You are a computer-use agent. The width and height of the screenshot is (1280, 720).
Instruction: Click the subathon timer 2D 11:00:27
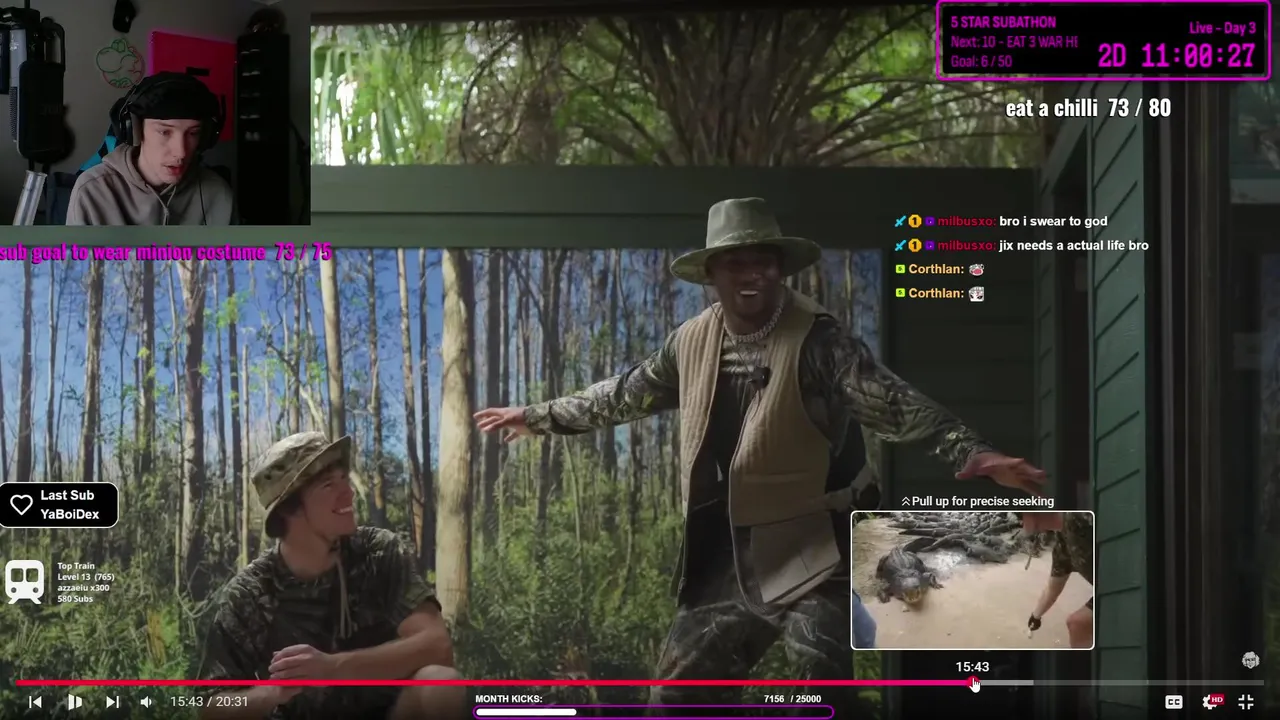click(x=1177, y=56)
